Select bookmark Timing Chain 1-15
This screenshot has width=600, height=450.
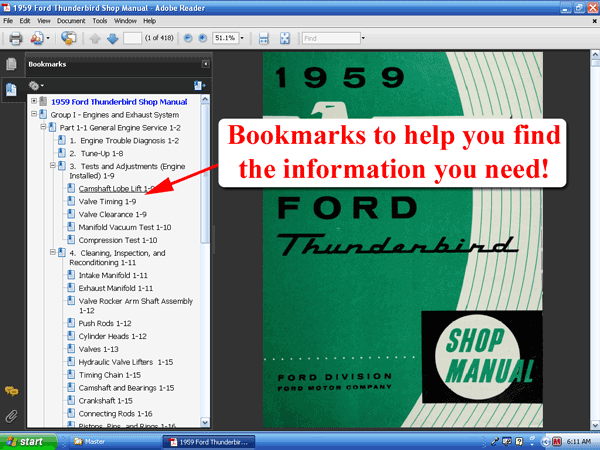coord(110,375)
